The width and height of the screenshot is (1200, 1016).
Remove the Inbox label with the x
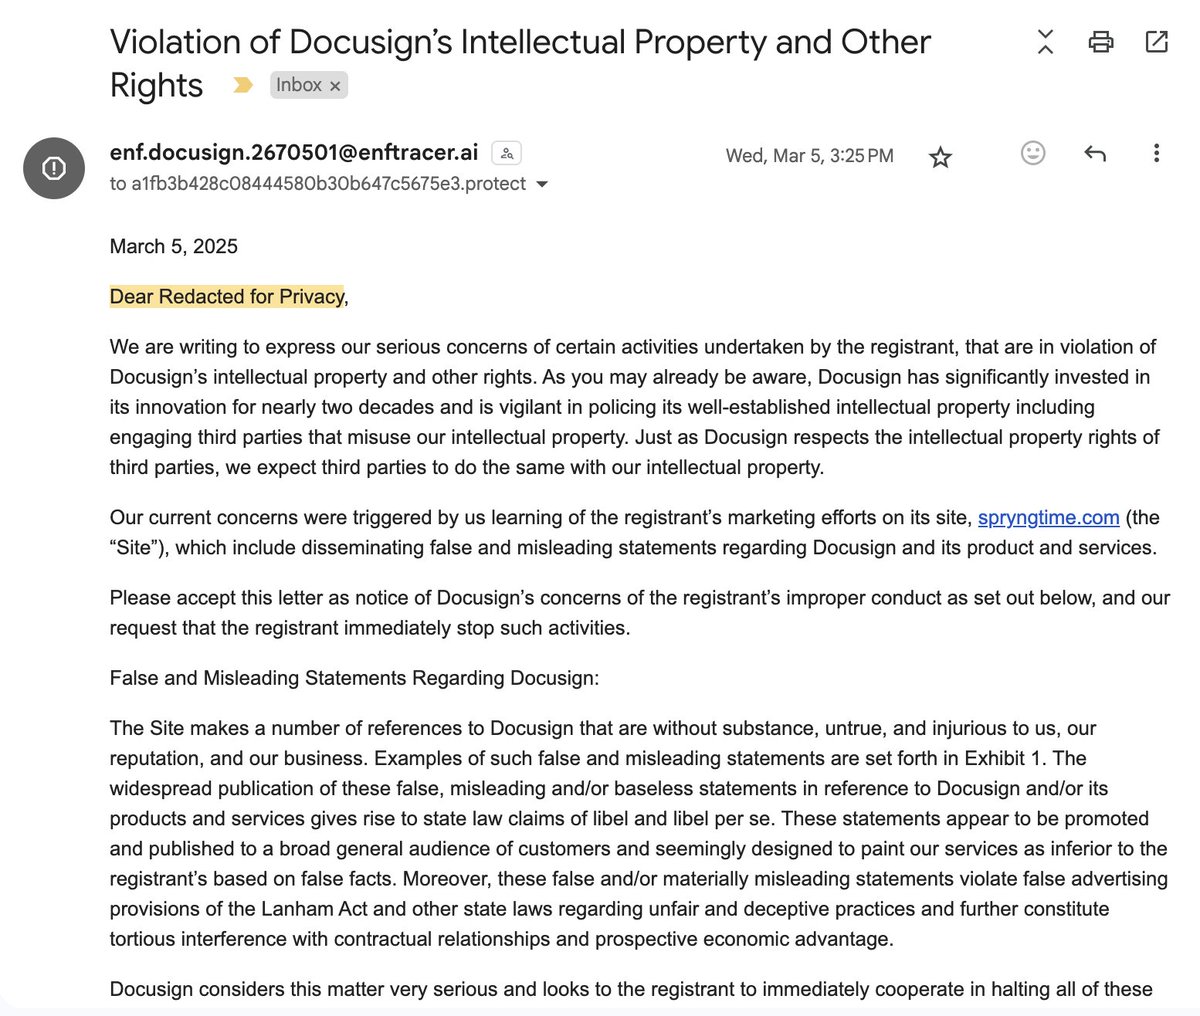[335, 87]
